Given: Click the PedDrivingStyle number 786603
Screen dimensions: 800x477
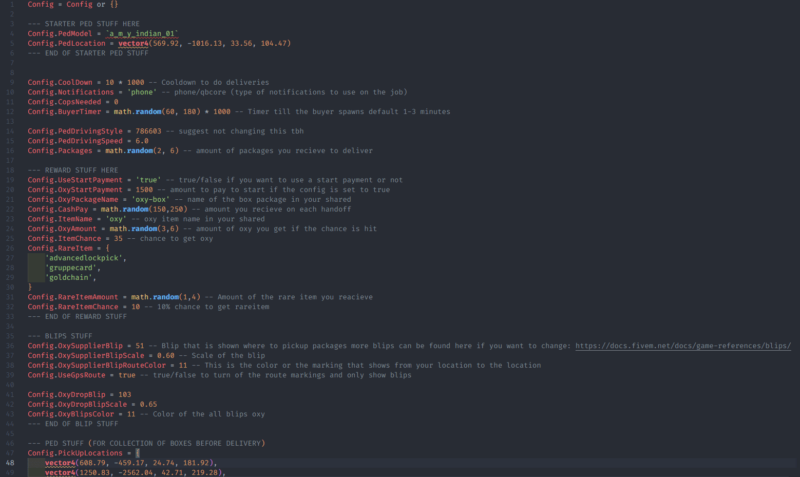Looking at the screenshot, I should [148, 131].
